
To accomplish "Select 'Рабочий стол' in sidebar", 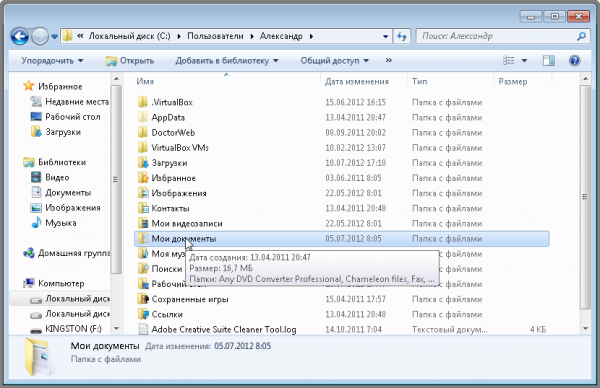I will 73,117.
